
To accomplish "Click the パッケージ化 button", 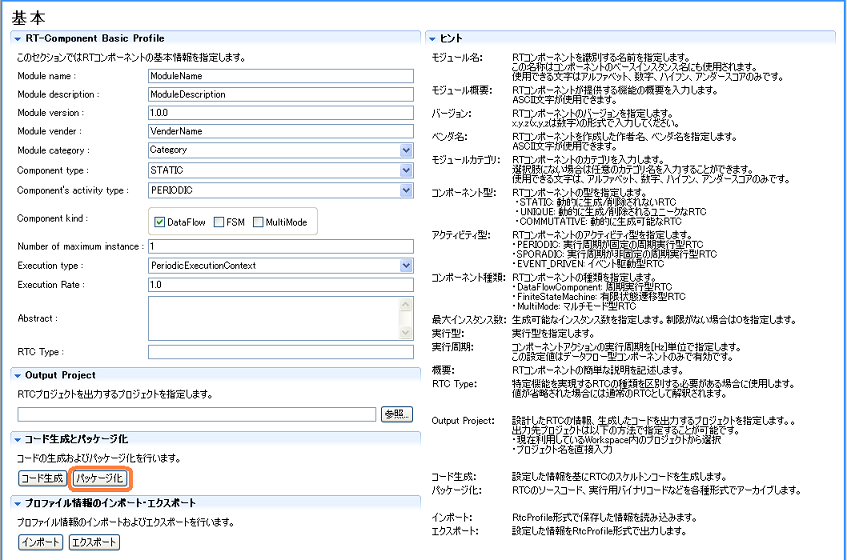I will 100,478.
